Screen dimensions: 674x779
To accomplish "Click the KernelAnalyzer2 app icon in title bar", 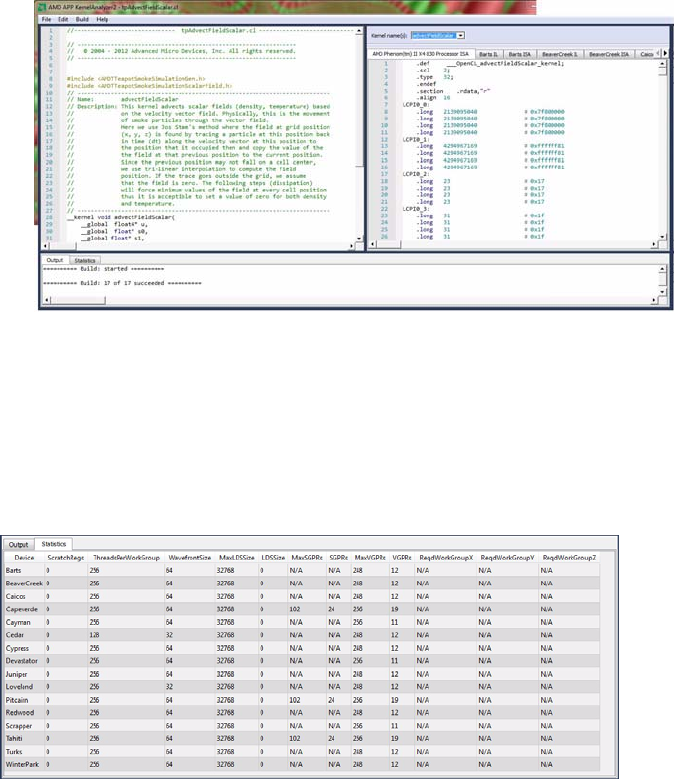I will click(42, 7).
